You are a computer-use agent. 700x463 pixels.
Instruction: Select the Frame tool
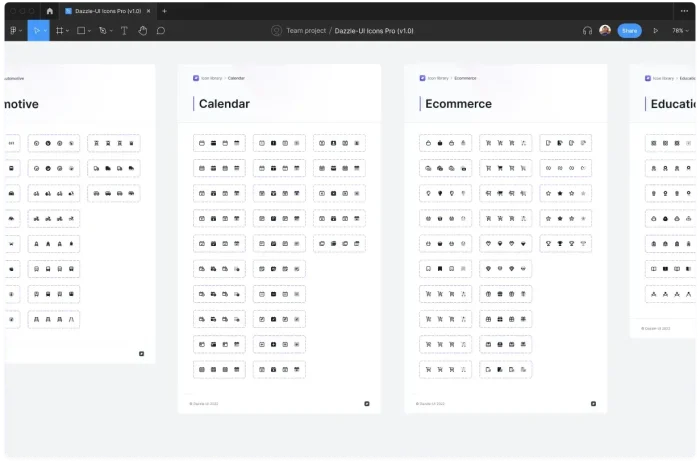[x=59, y=31]
